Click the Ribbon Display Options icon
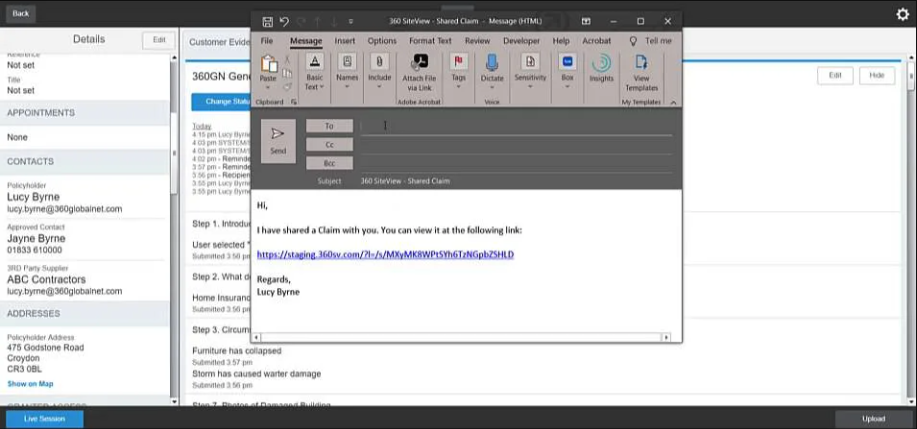 585,22
